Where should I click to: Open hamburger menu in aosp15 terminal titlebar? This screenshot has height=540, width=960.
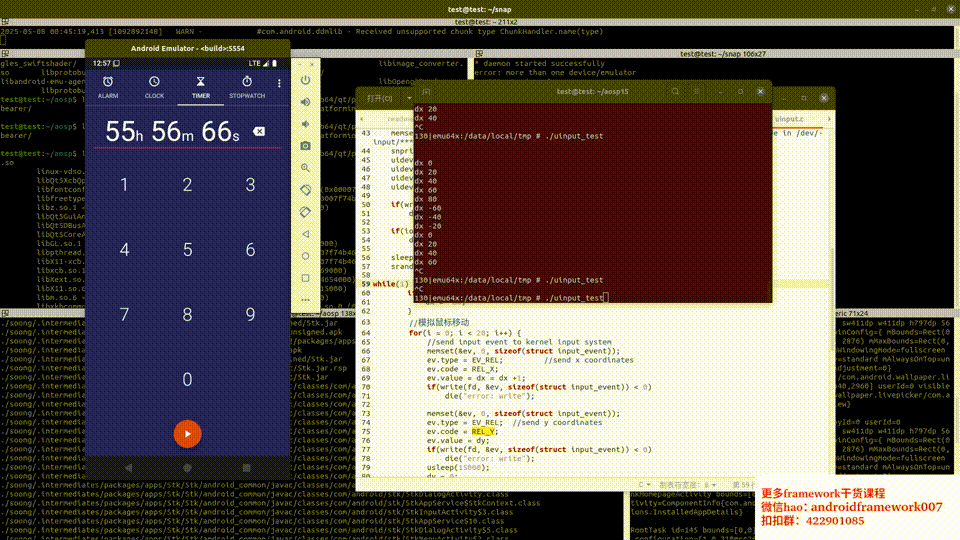pyautogui.click(x=697, y=91)
